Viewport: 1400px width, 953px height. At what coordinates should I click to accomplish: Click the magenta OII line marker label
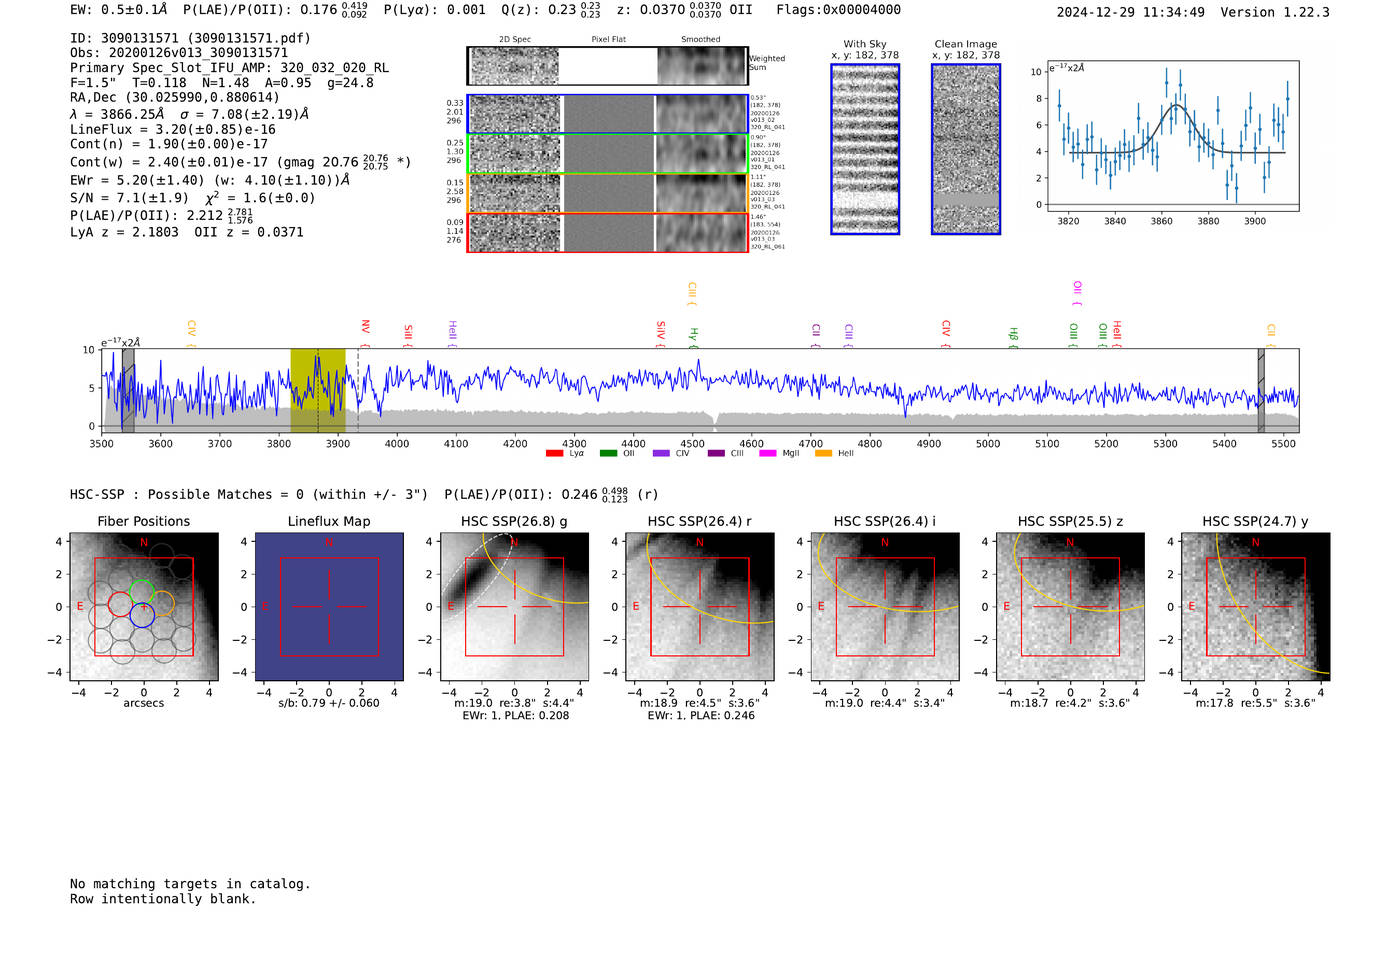1077,293
